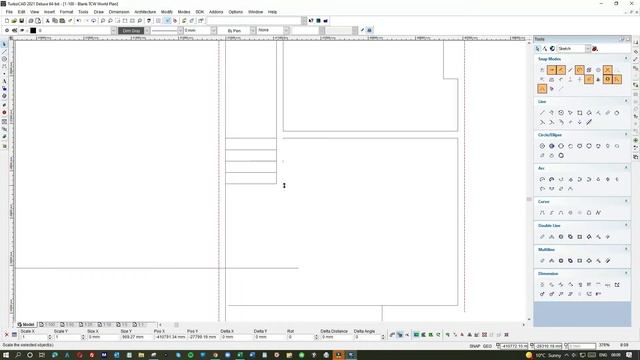Viewport: 640px width, 360px height.
Task: Collapse the Arc section
Action: pos(626,168)
